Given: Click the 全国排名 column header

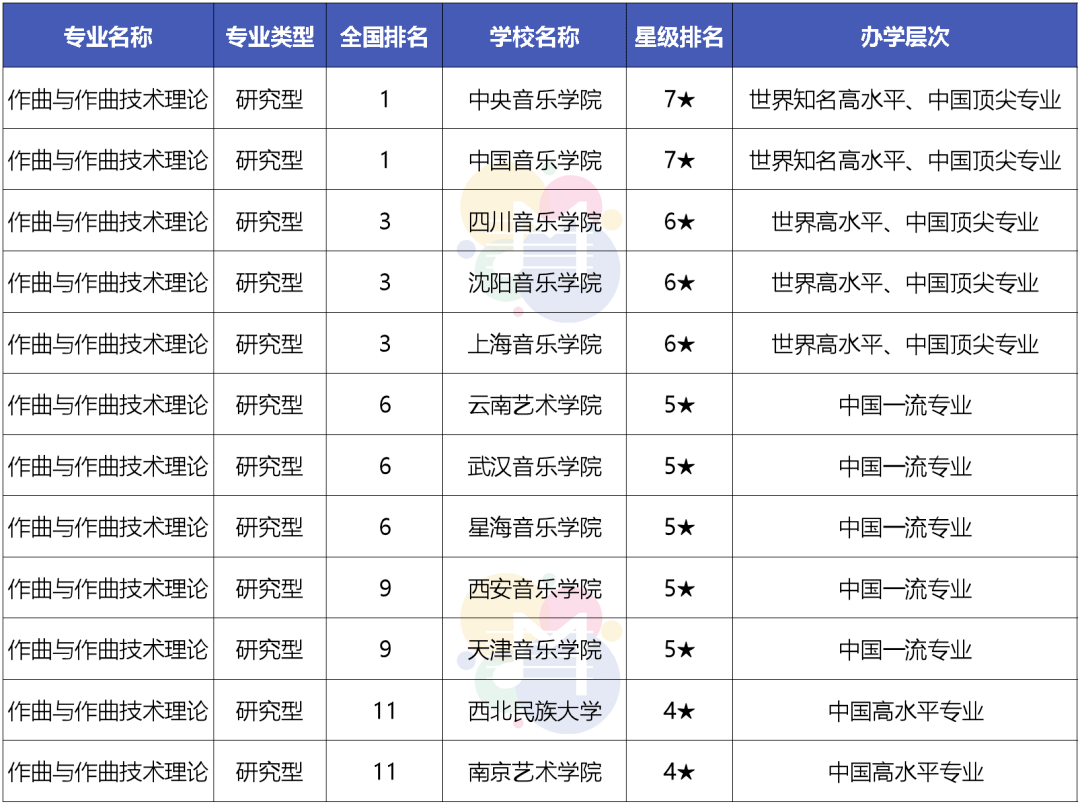Looking at the screenshot, I should pos(384,37).
